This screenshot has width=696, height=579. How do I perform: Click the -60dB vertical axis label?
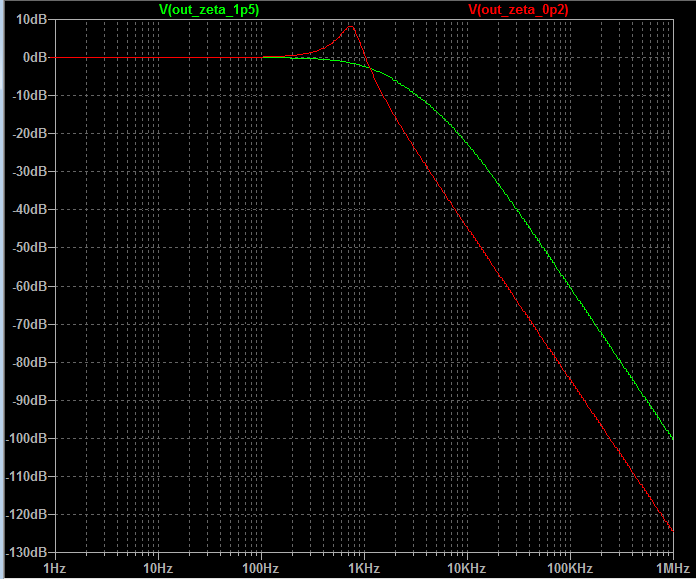pos(29,286)
